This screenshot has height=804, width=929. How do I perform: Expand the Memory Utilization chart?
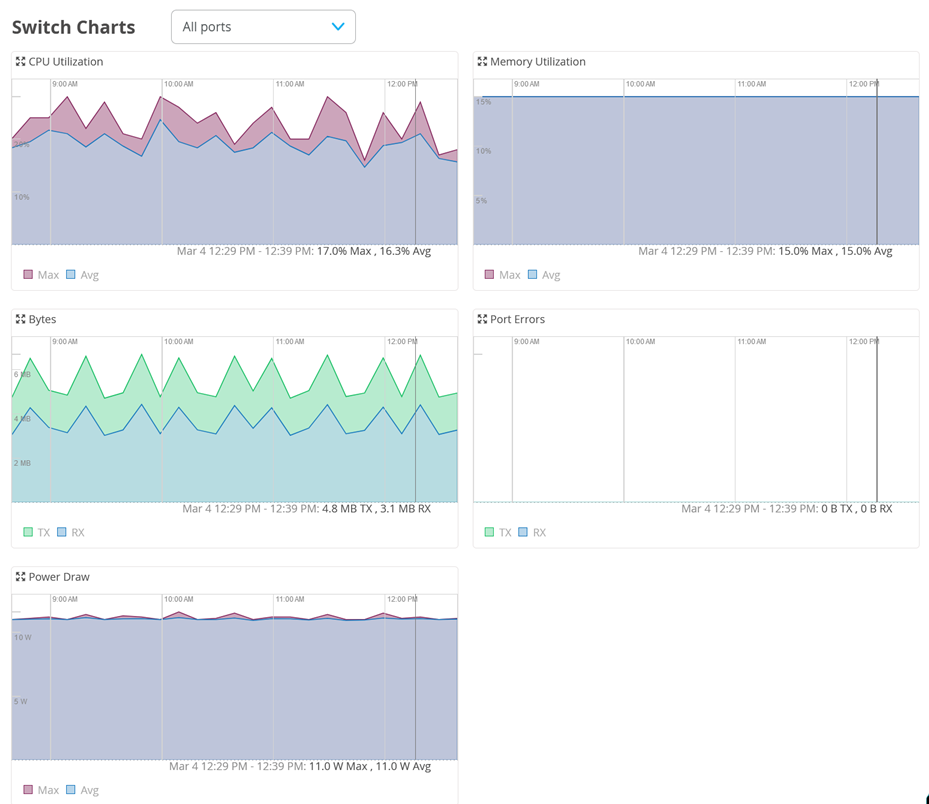482,62
